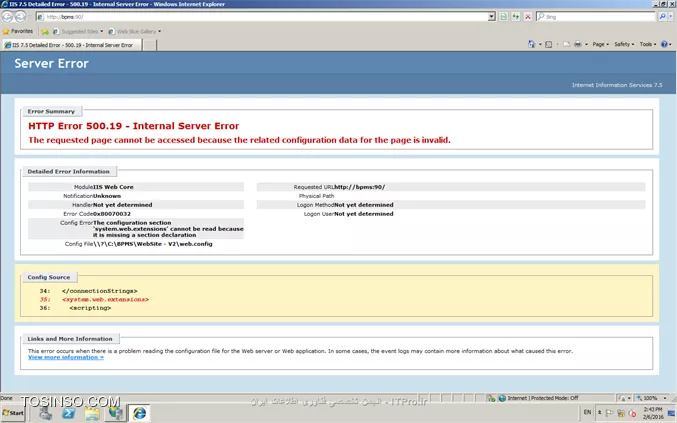Refresh the page with the green arrows icon

pyautogui.click(x=516, y=16)
